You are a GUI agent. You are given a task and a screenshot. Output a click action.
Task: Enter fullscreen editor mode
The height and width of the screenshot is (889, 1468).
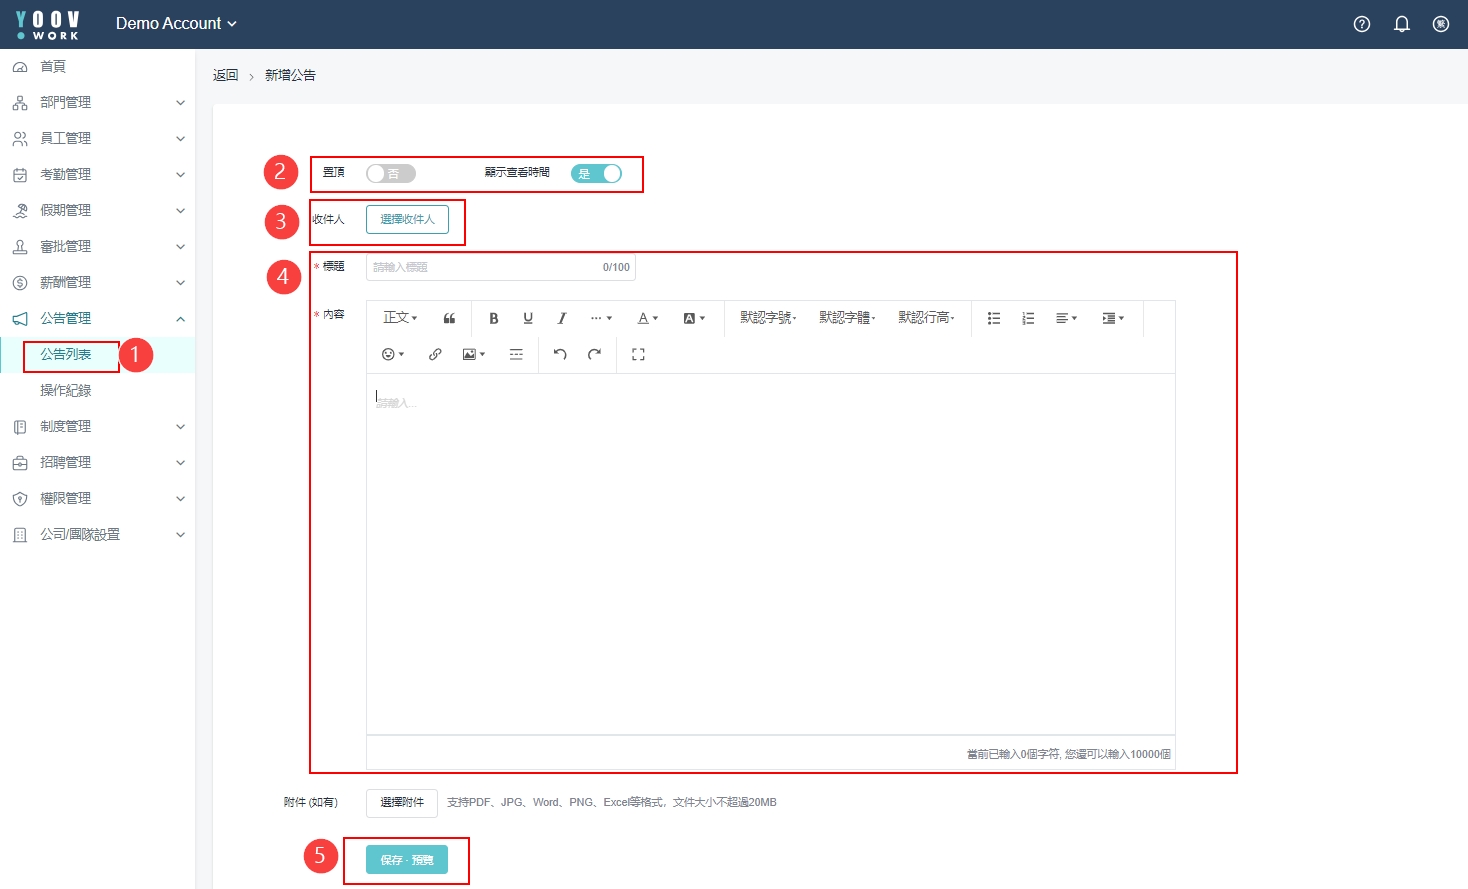[x=638, y=354]
